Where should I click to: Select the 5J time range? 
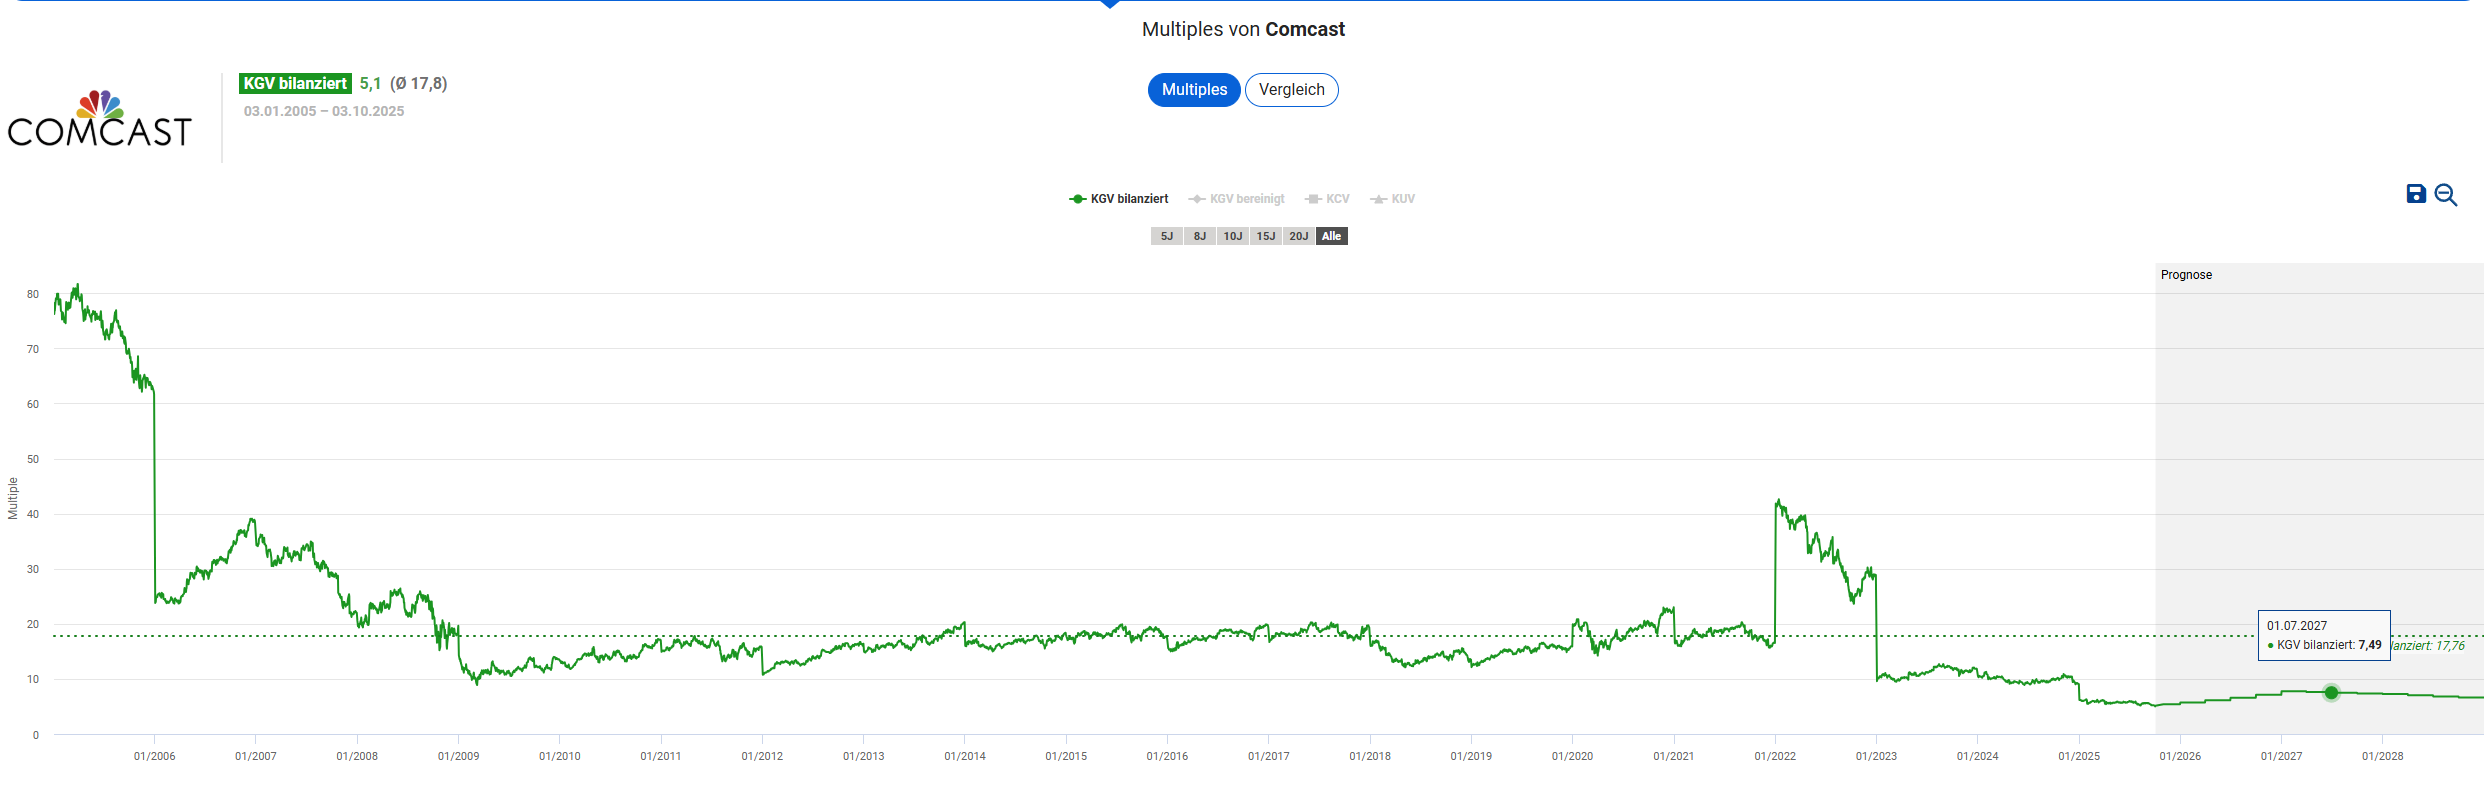coord(1166,236)
